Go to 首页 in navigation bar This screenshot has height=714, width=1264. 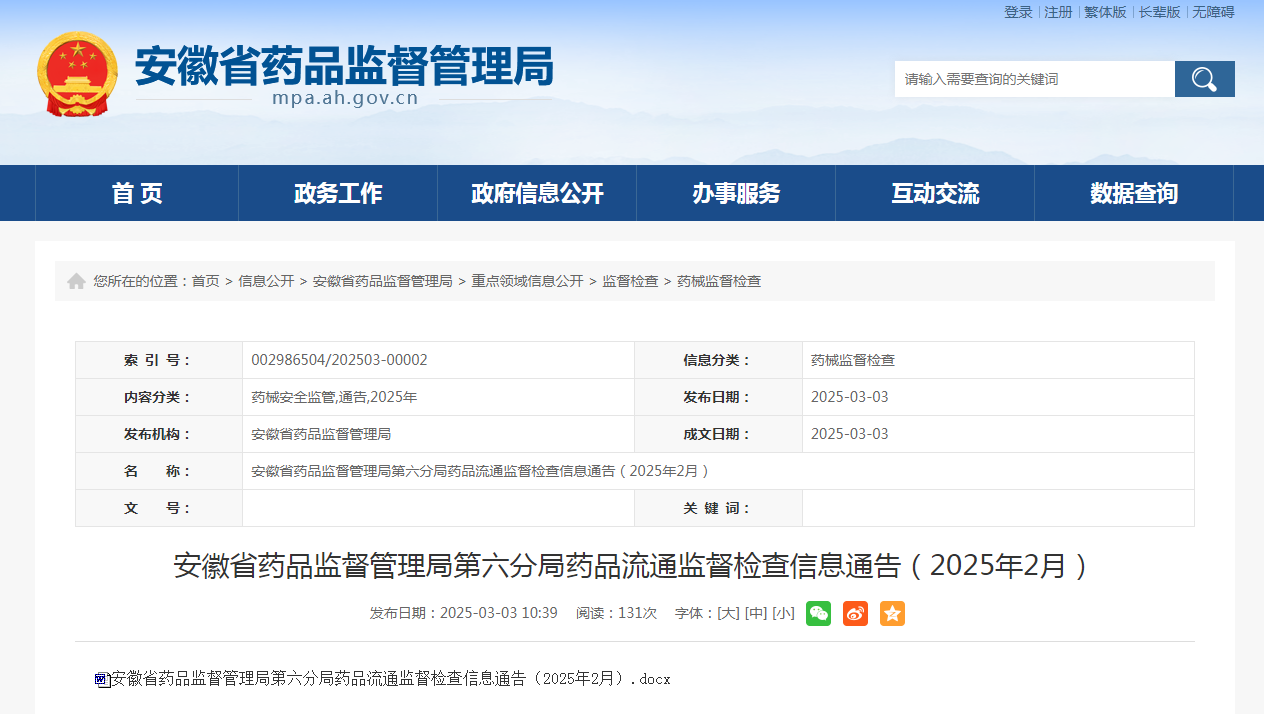click(137, 193)
